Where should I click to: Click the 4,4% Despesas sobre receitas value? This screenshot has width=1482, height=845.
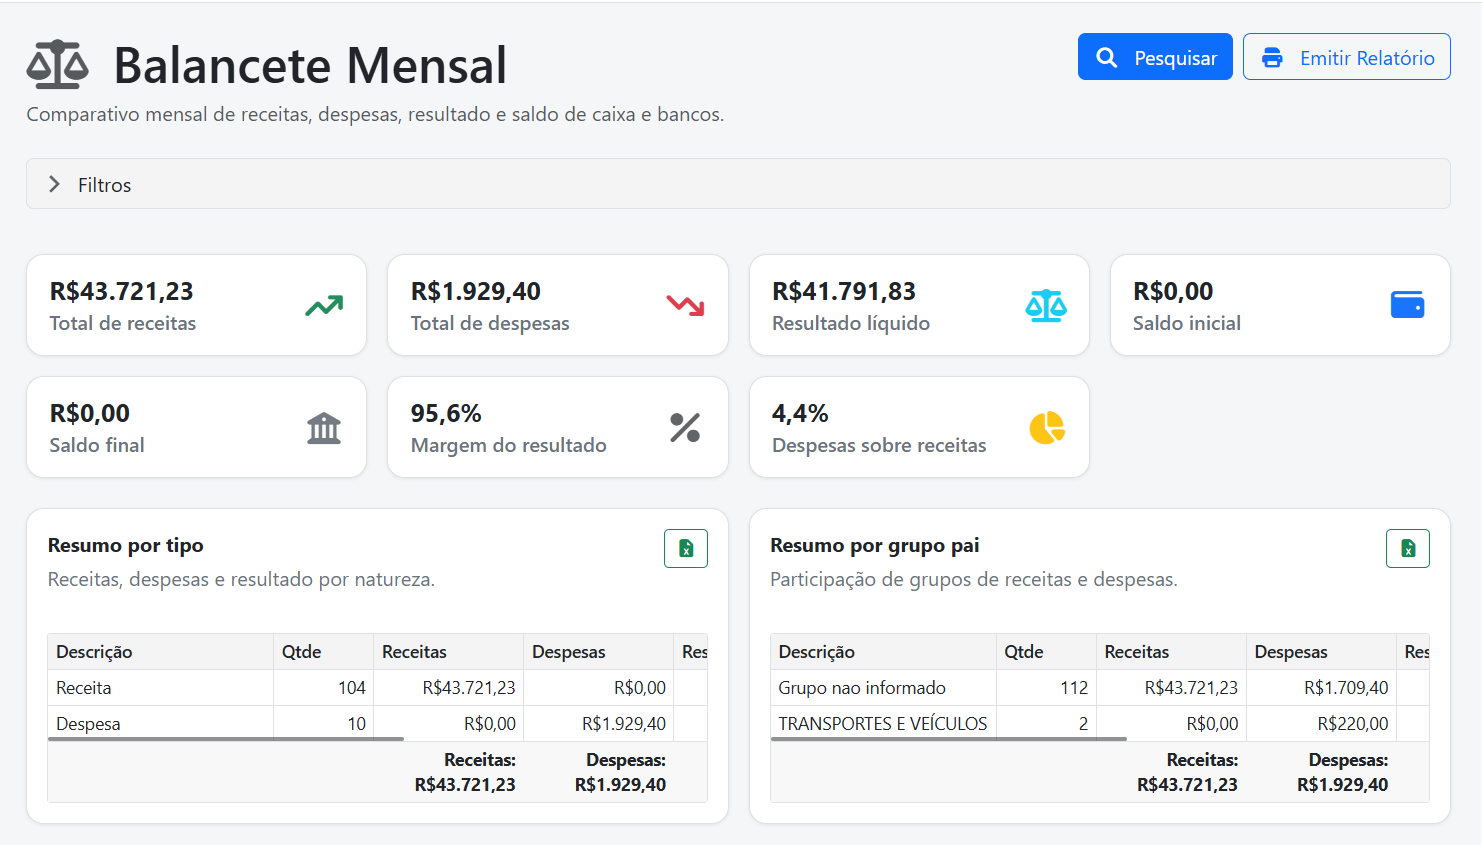pos(800,413)
